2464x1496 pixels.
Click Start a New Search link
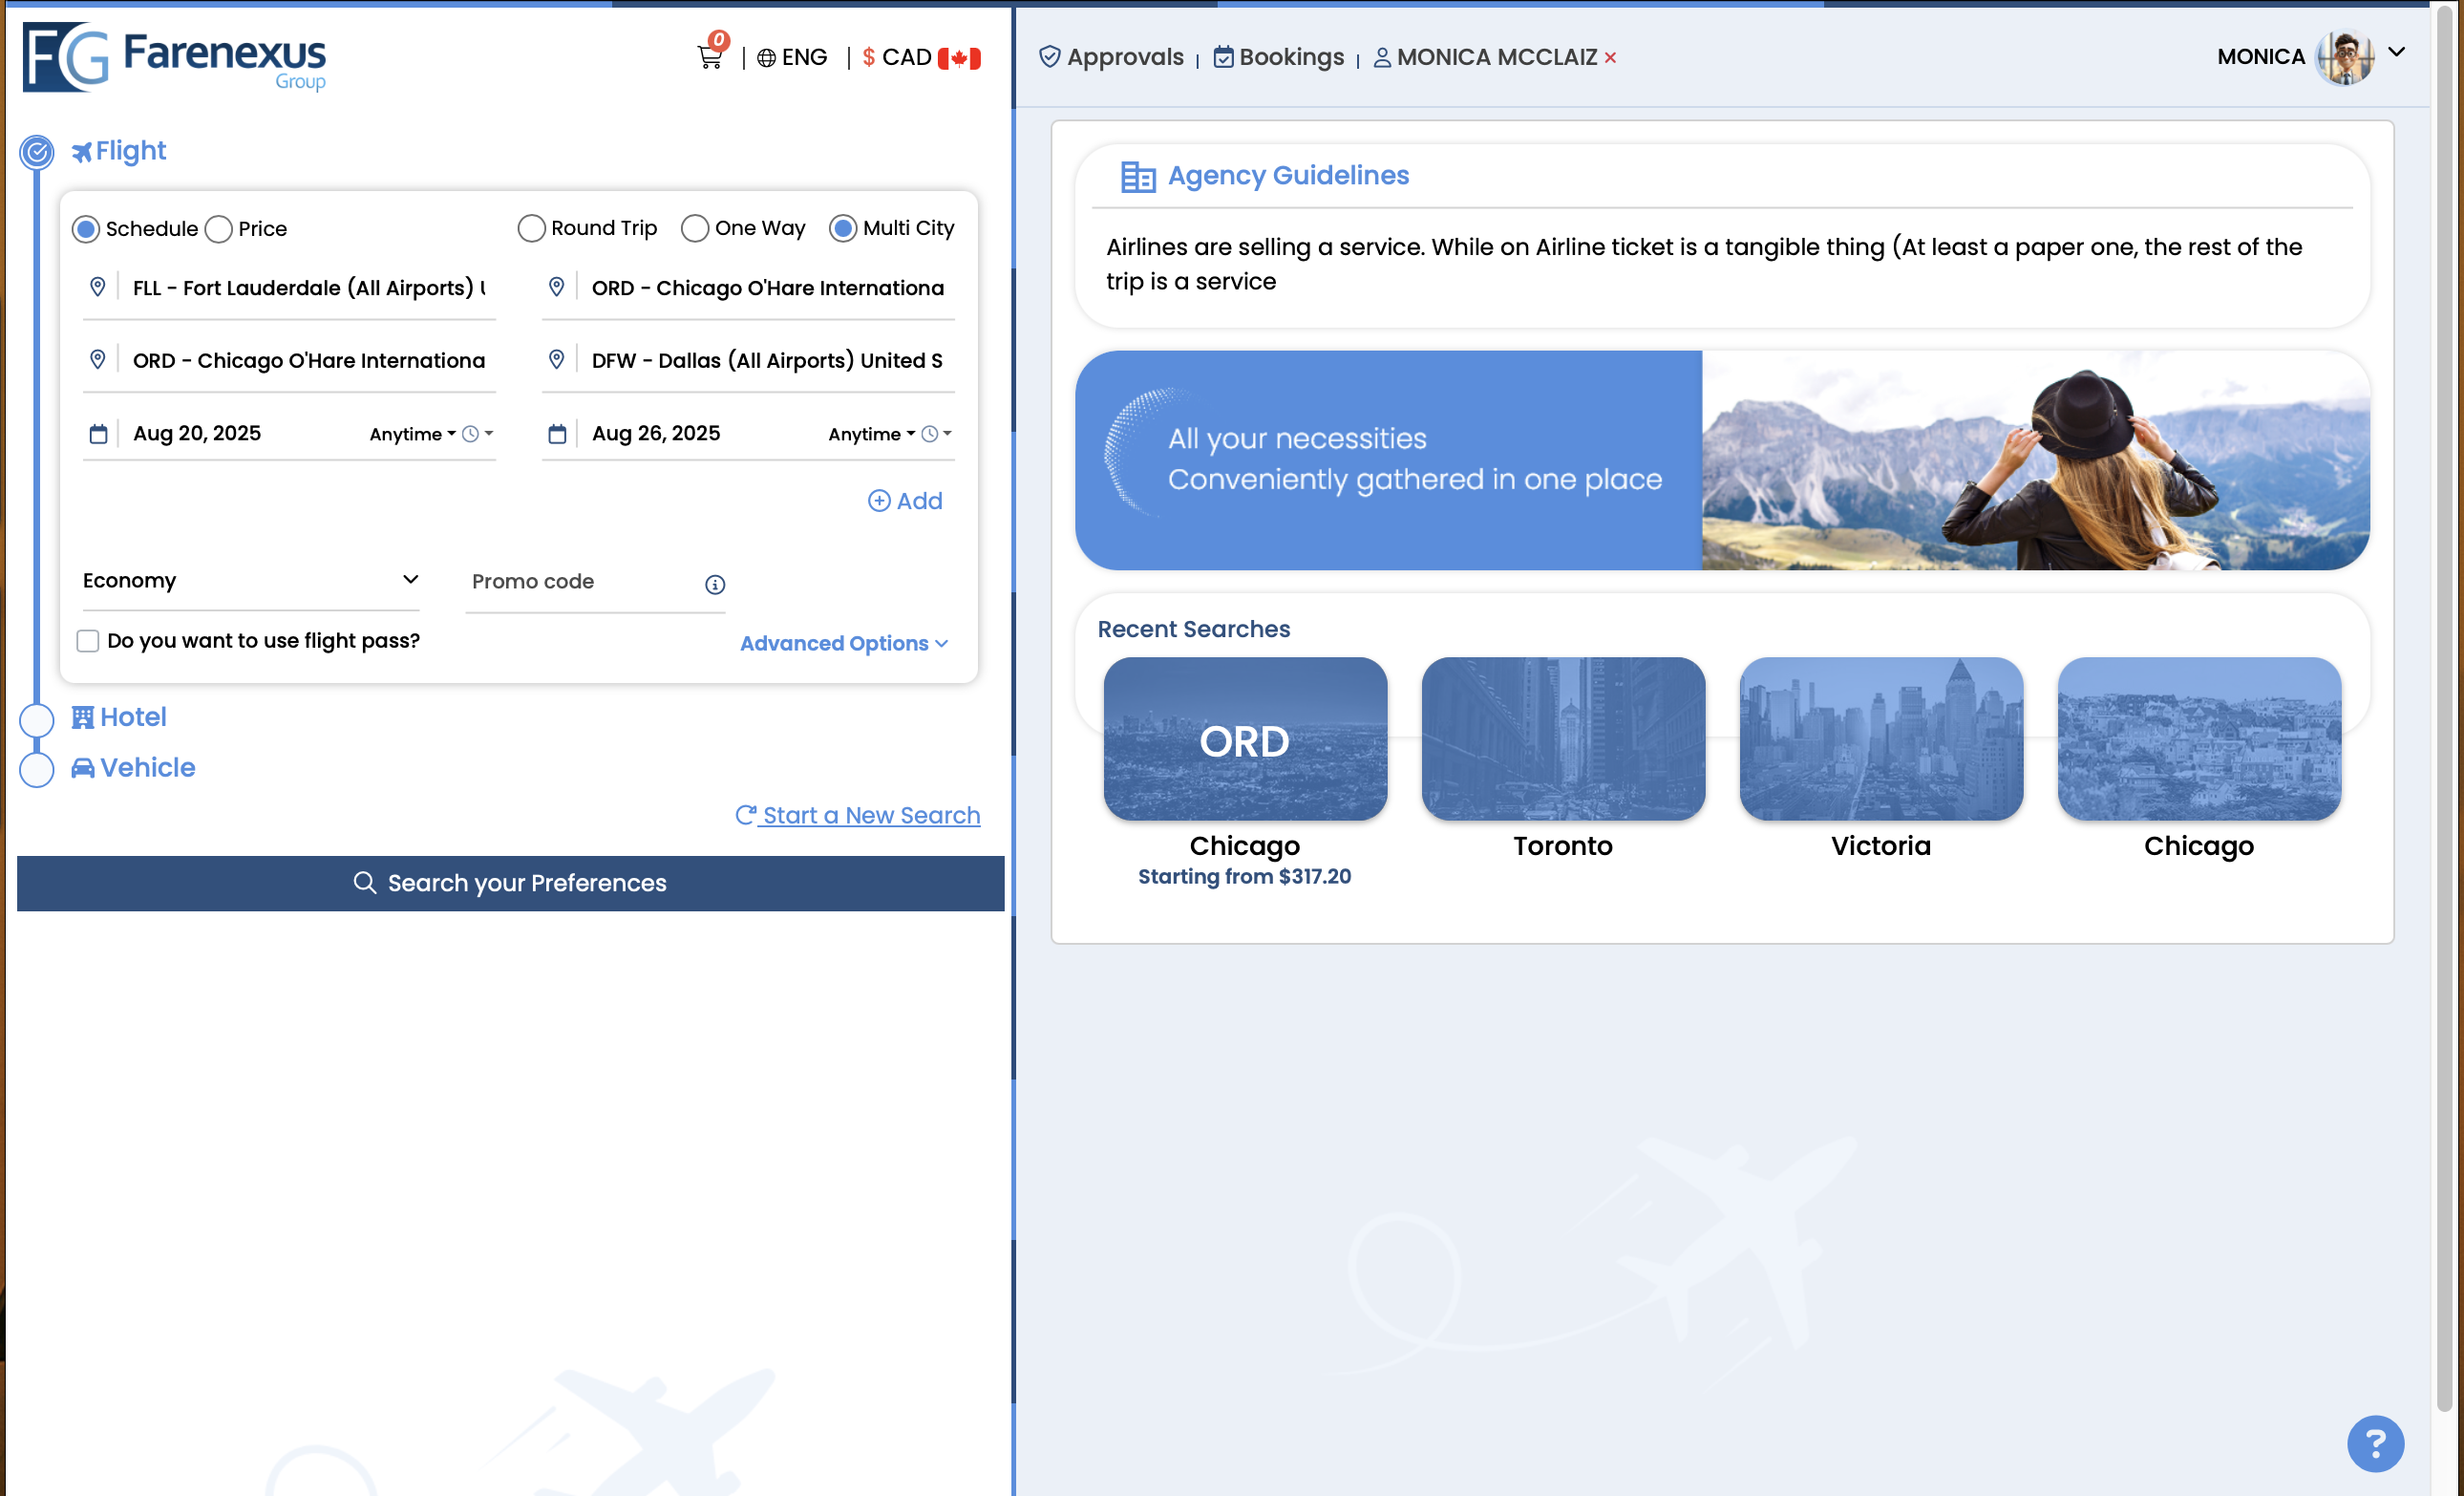click(x=858, y=815)
